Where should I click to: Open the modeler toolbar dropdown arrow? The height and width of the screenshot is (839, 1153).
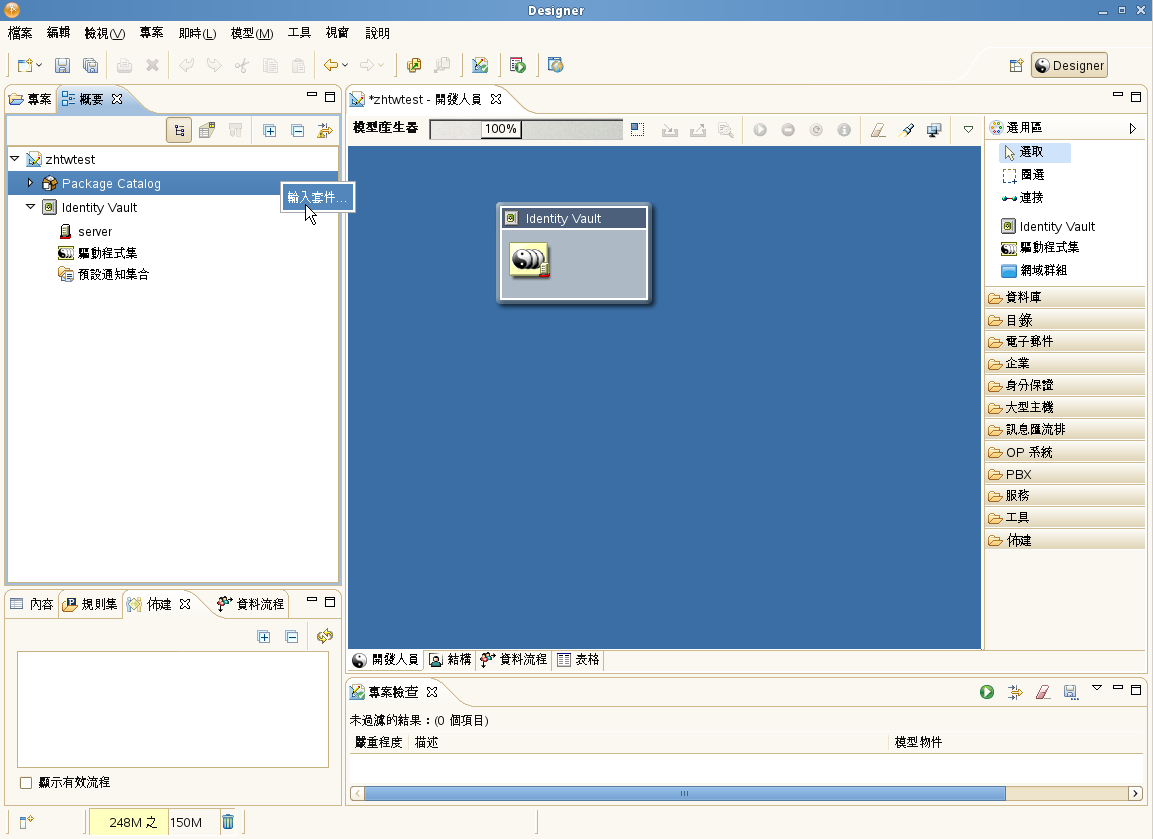[x=968, y=129]
